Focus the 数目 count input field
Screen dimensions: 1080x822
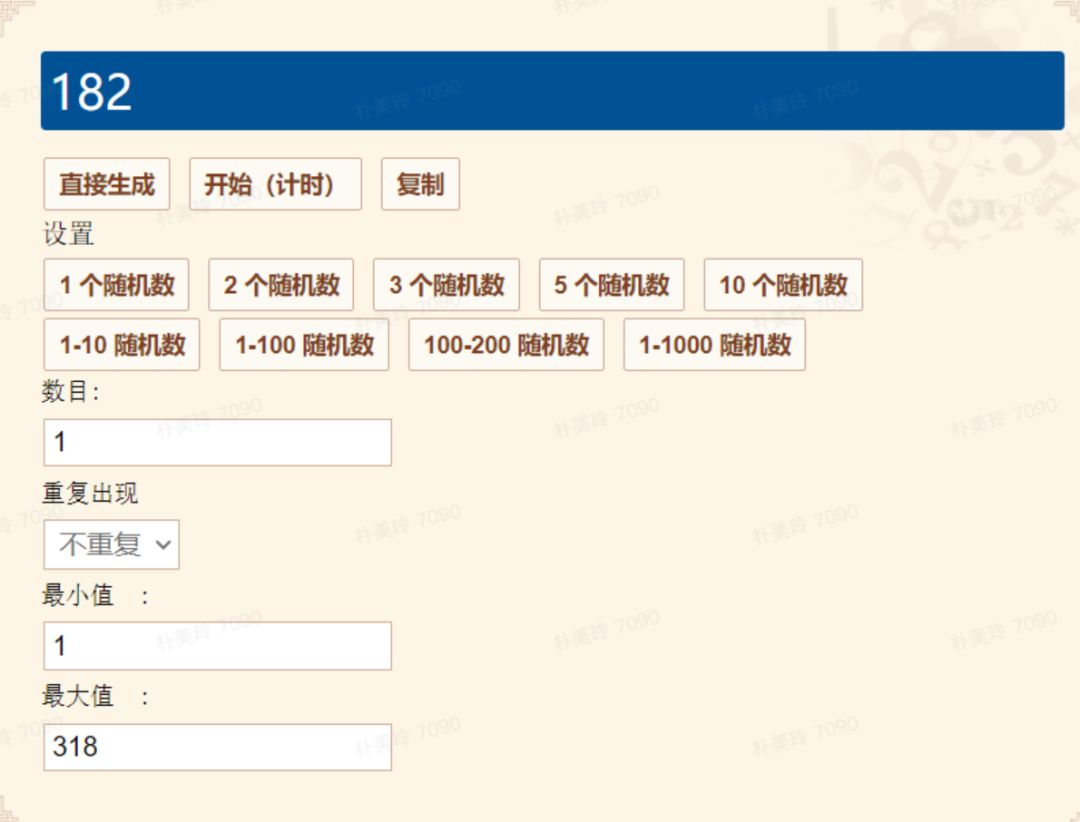[x=218, y=442]
